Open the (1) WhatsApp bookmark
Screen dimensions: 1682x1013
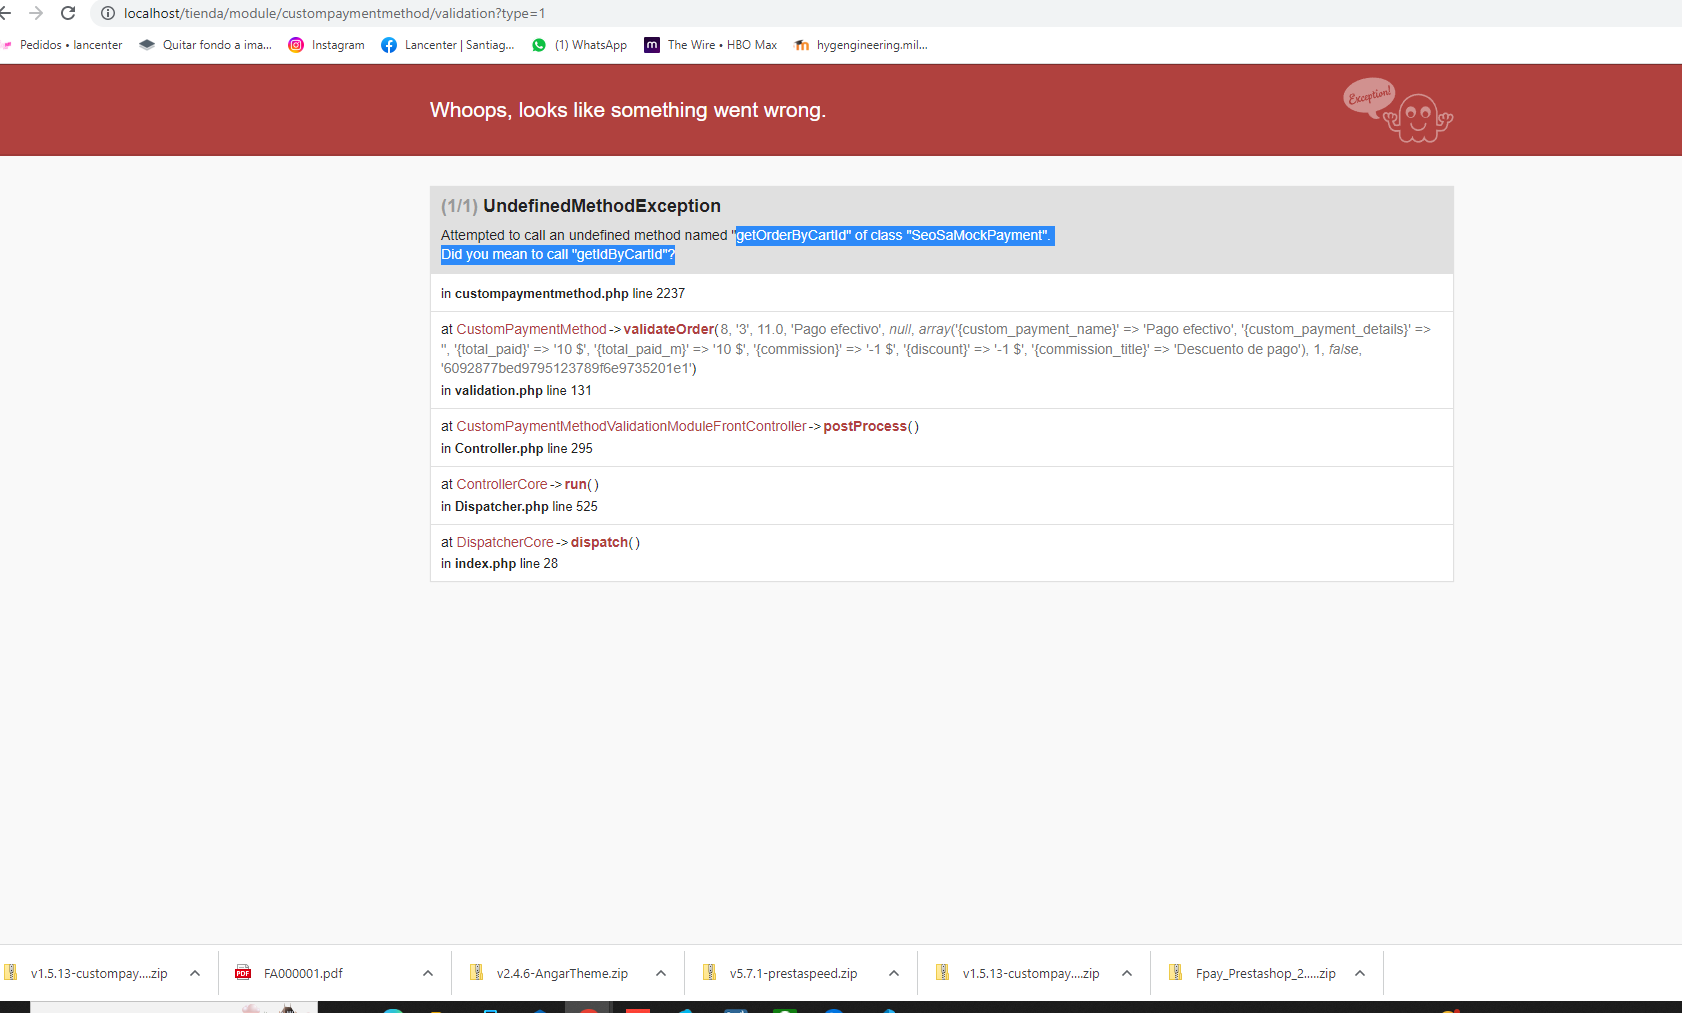pos(580,45)
